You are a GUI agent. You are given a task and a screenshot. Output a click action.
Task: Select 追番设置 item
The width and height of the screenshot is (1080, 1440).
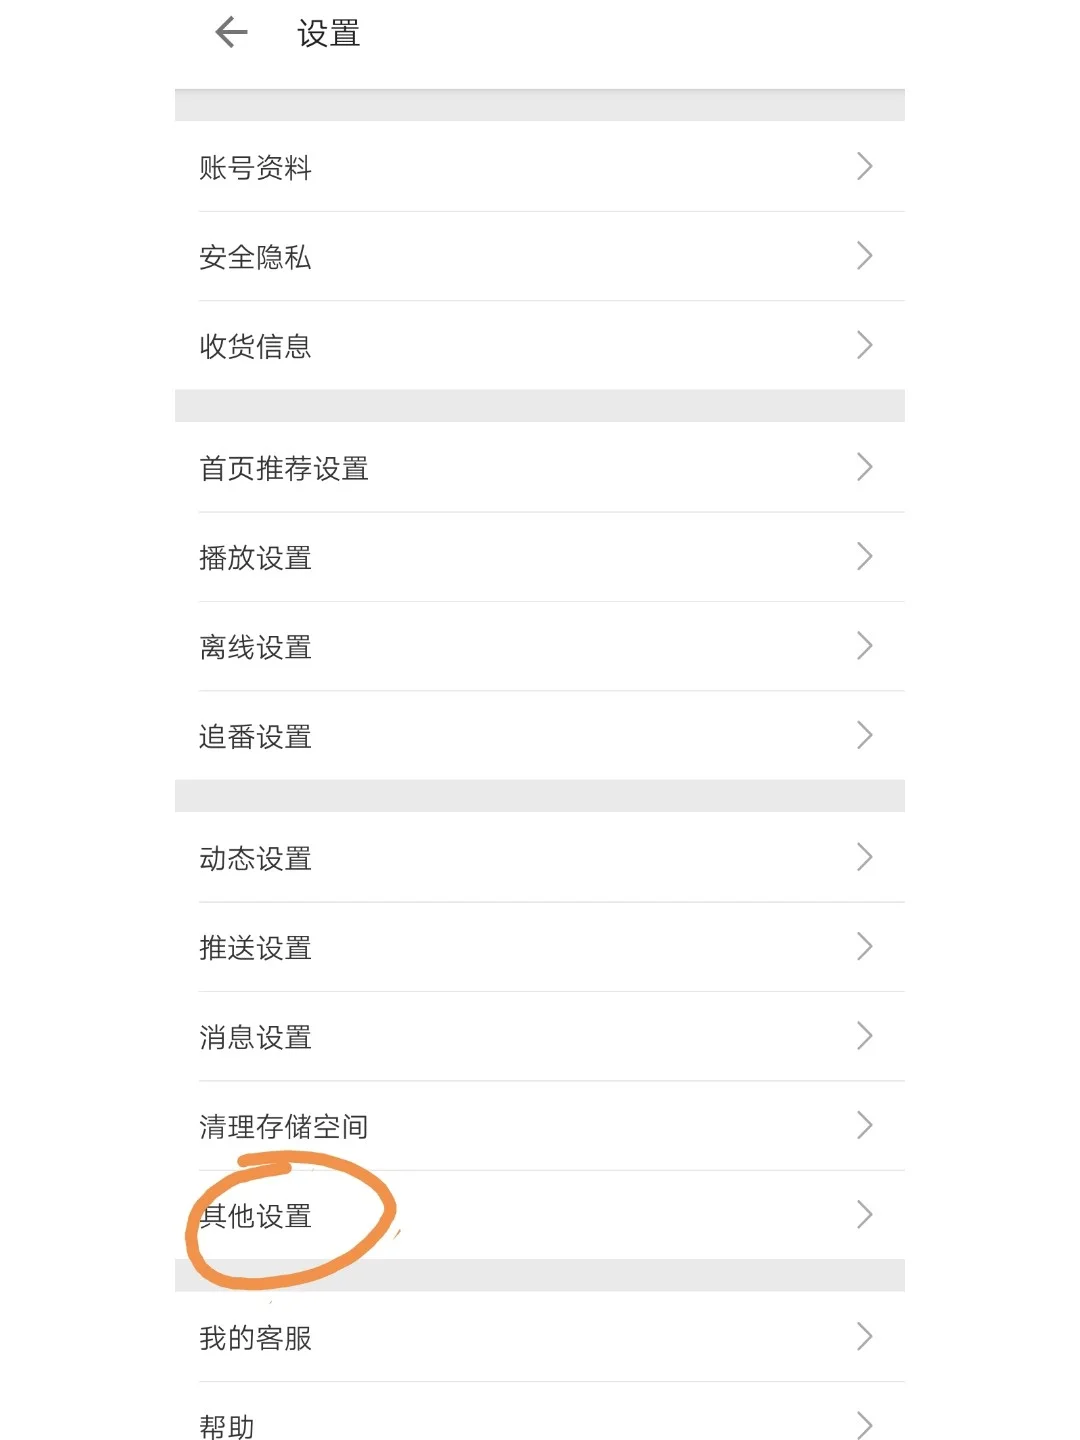pos(540,735)
